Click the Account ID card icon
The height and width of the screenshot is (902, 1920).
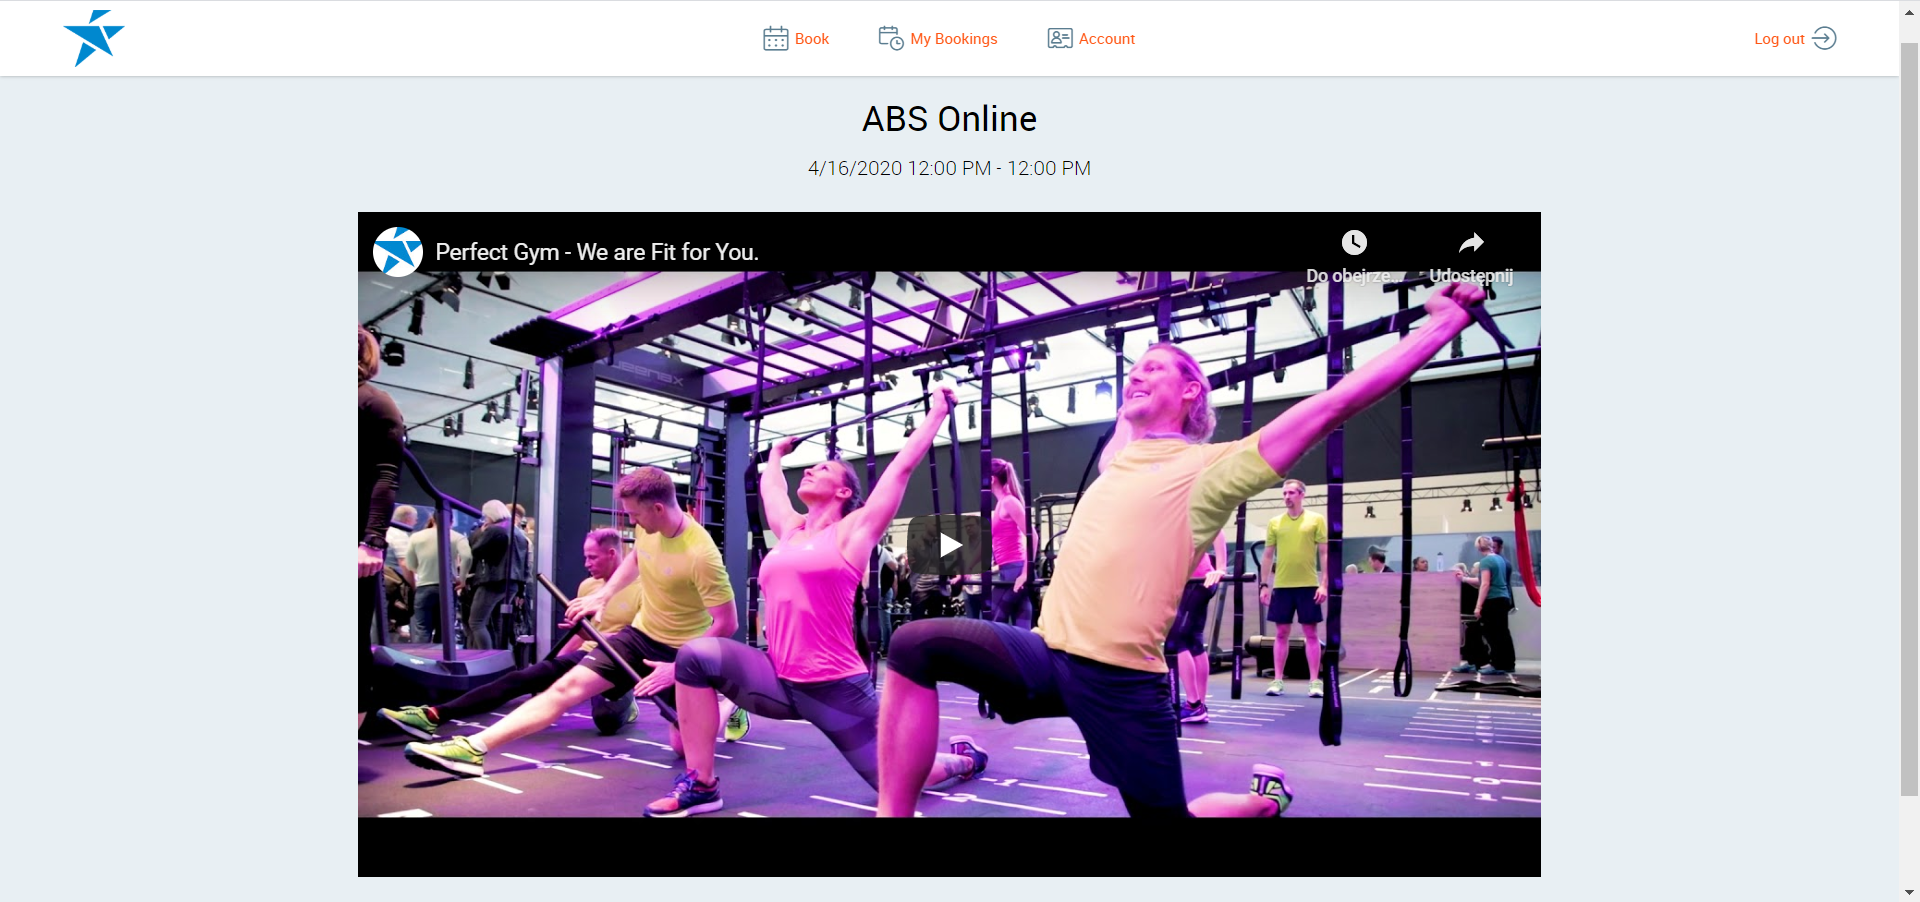point(1059,39)
